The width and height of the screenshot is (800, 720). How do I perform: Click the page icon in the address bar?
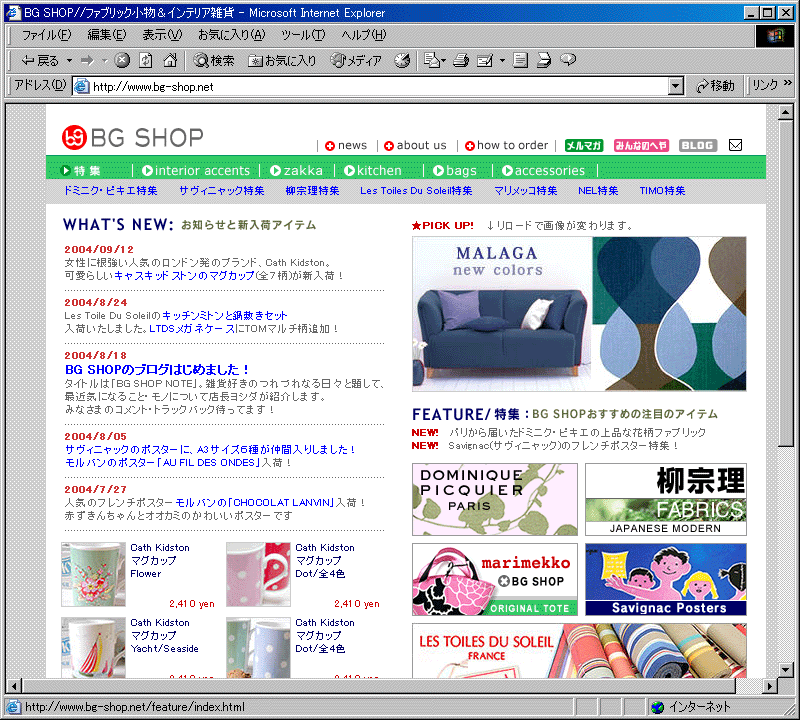click(81, 86)
